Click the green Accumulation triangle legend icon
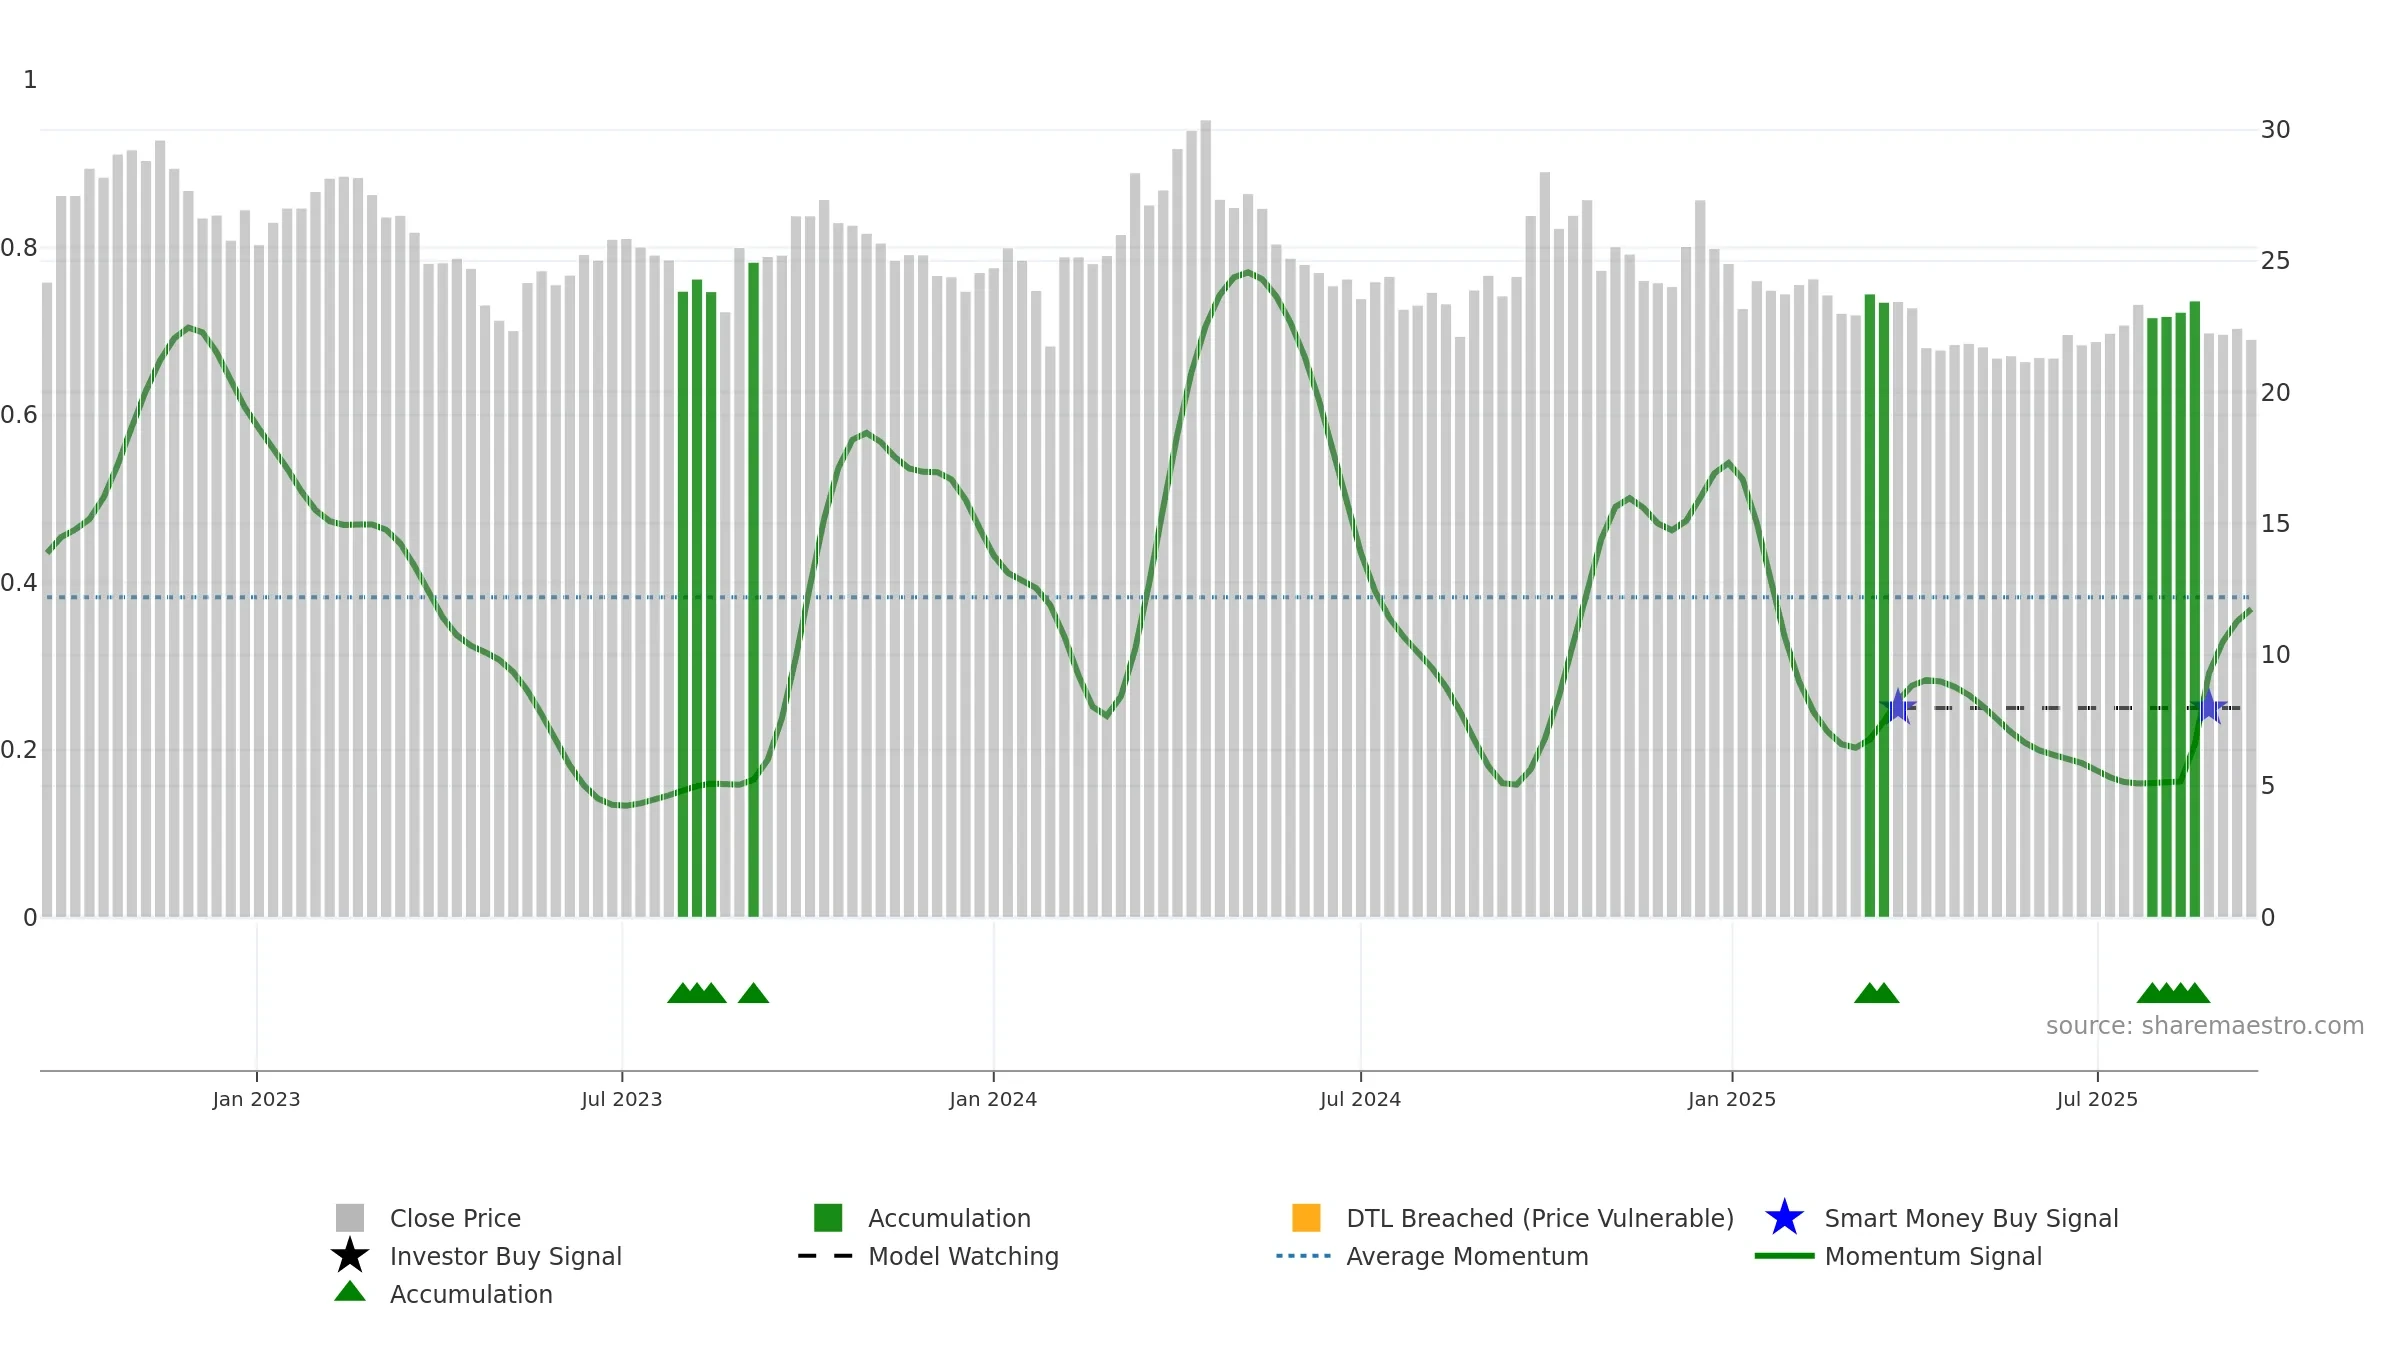 coord(349,1292)
